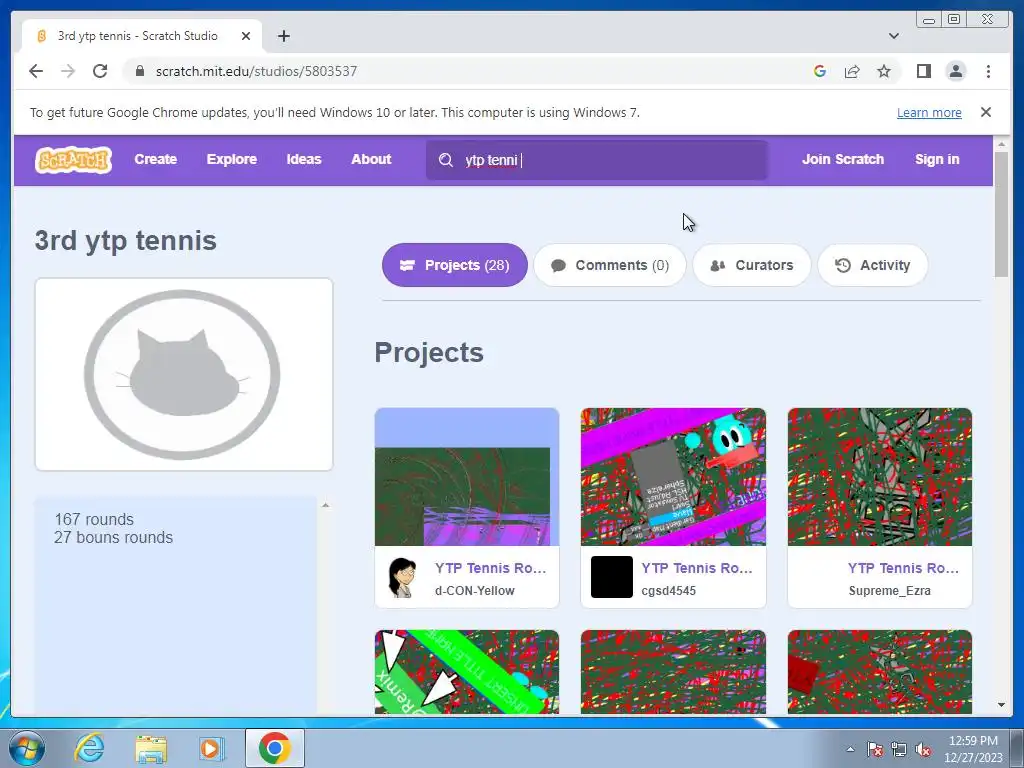Click the d-CON-Yellow user avatar
Screen dimensions: 1024x768
[x=403, y=577]
